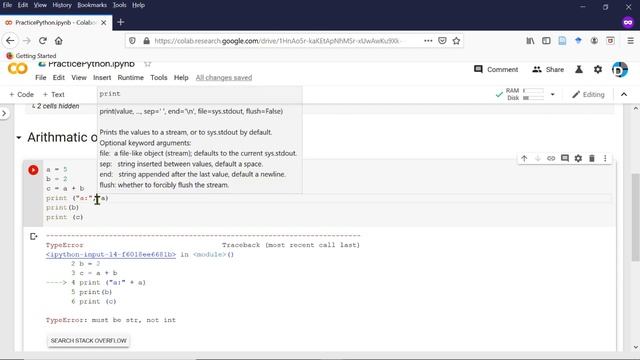
Task: Close the PracticePython.ipynb tab
Action: 104,22
